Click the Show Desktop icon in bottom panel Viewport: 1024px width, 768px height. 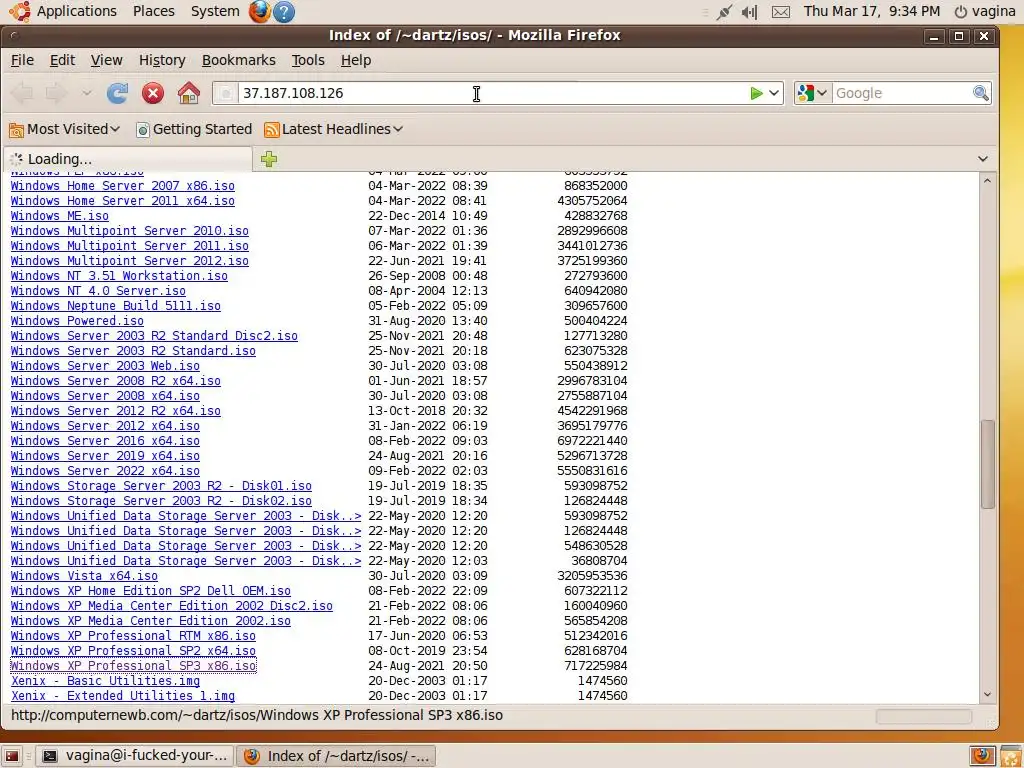tap(12, 756)
